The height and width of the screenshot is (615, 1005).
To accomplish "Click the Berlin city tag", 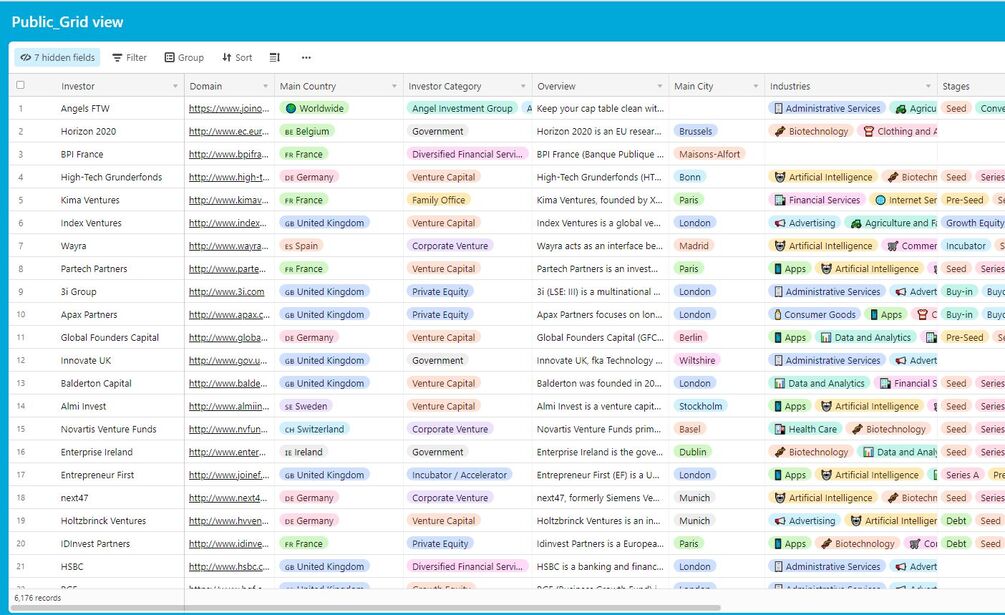I will click(x=691, y=338).
